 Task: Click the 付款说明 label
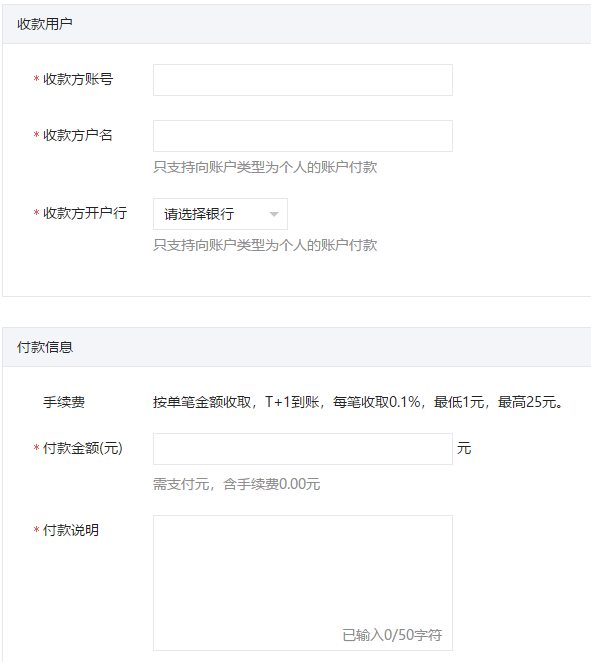71,530
